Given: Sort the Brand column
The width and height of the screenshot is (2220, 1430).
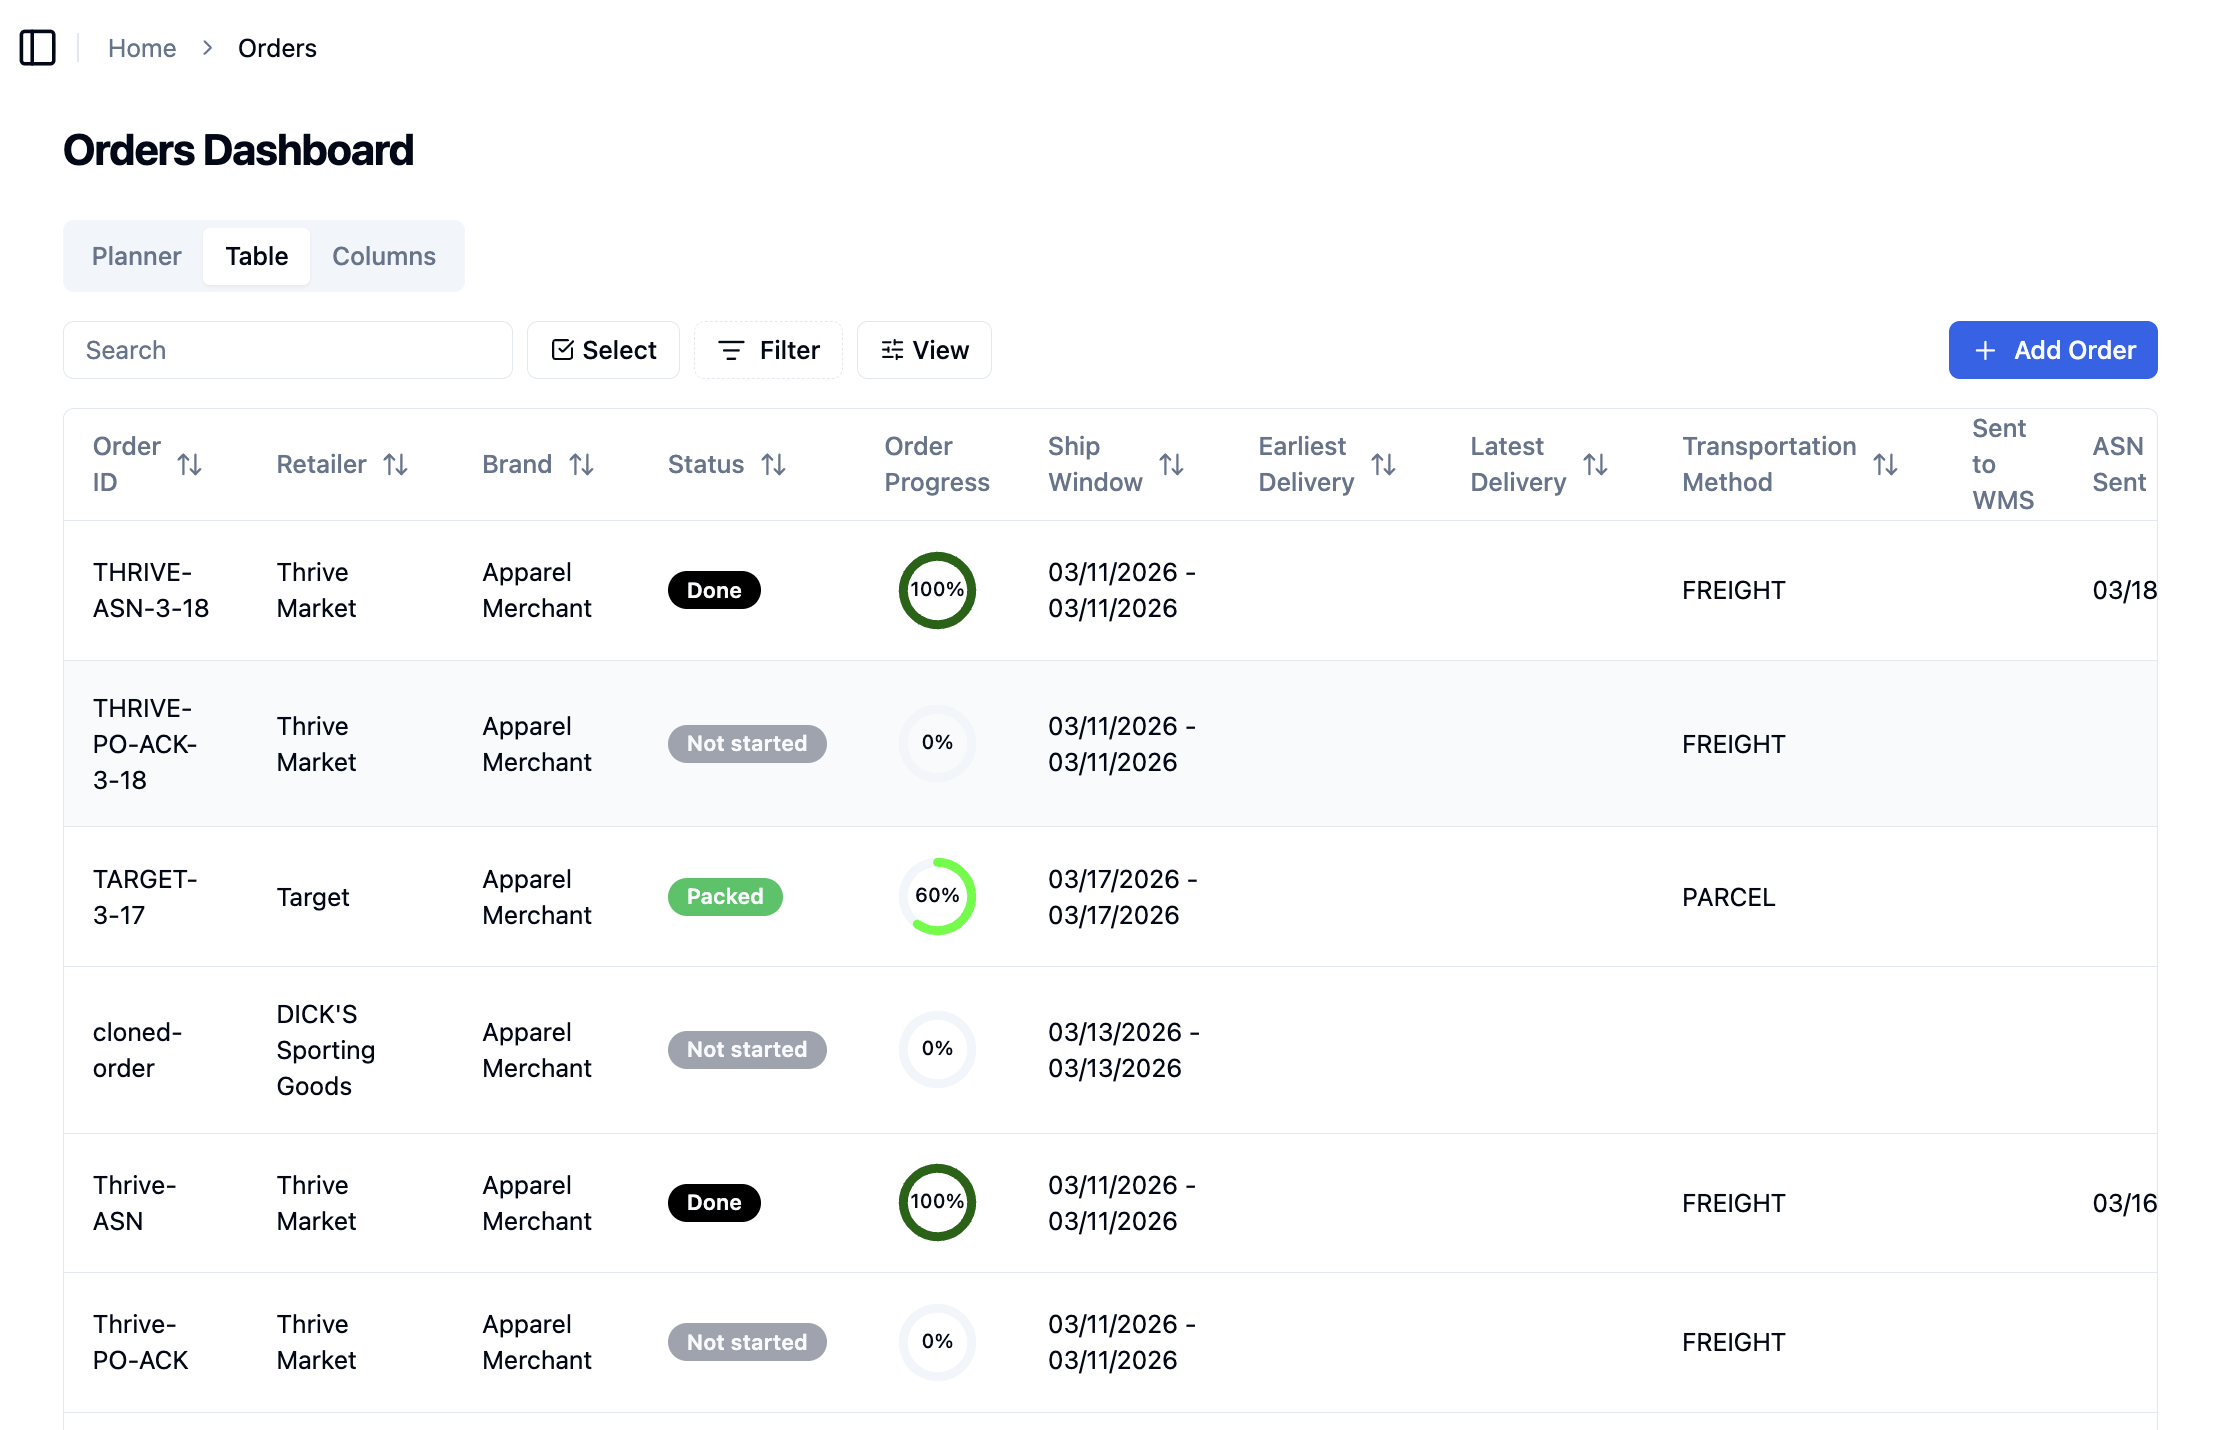Looking at the screenshot, I should (x=582, y=465).
